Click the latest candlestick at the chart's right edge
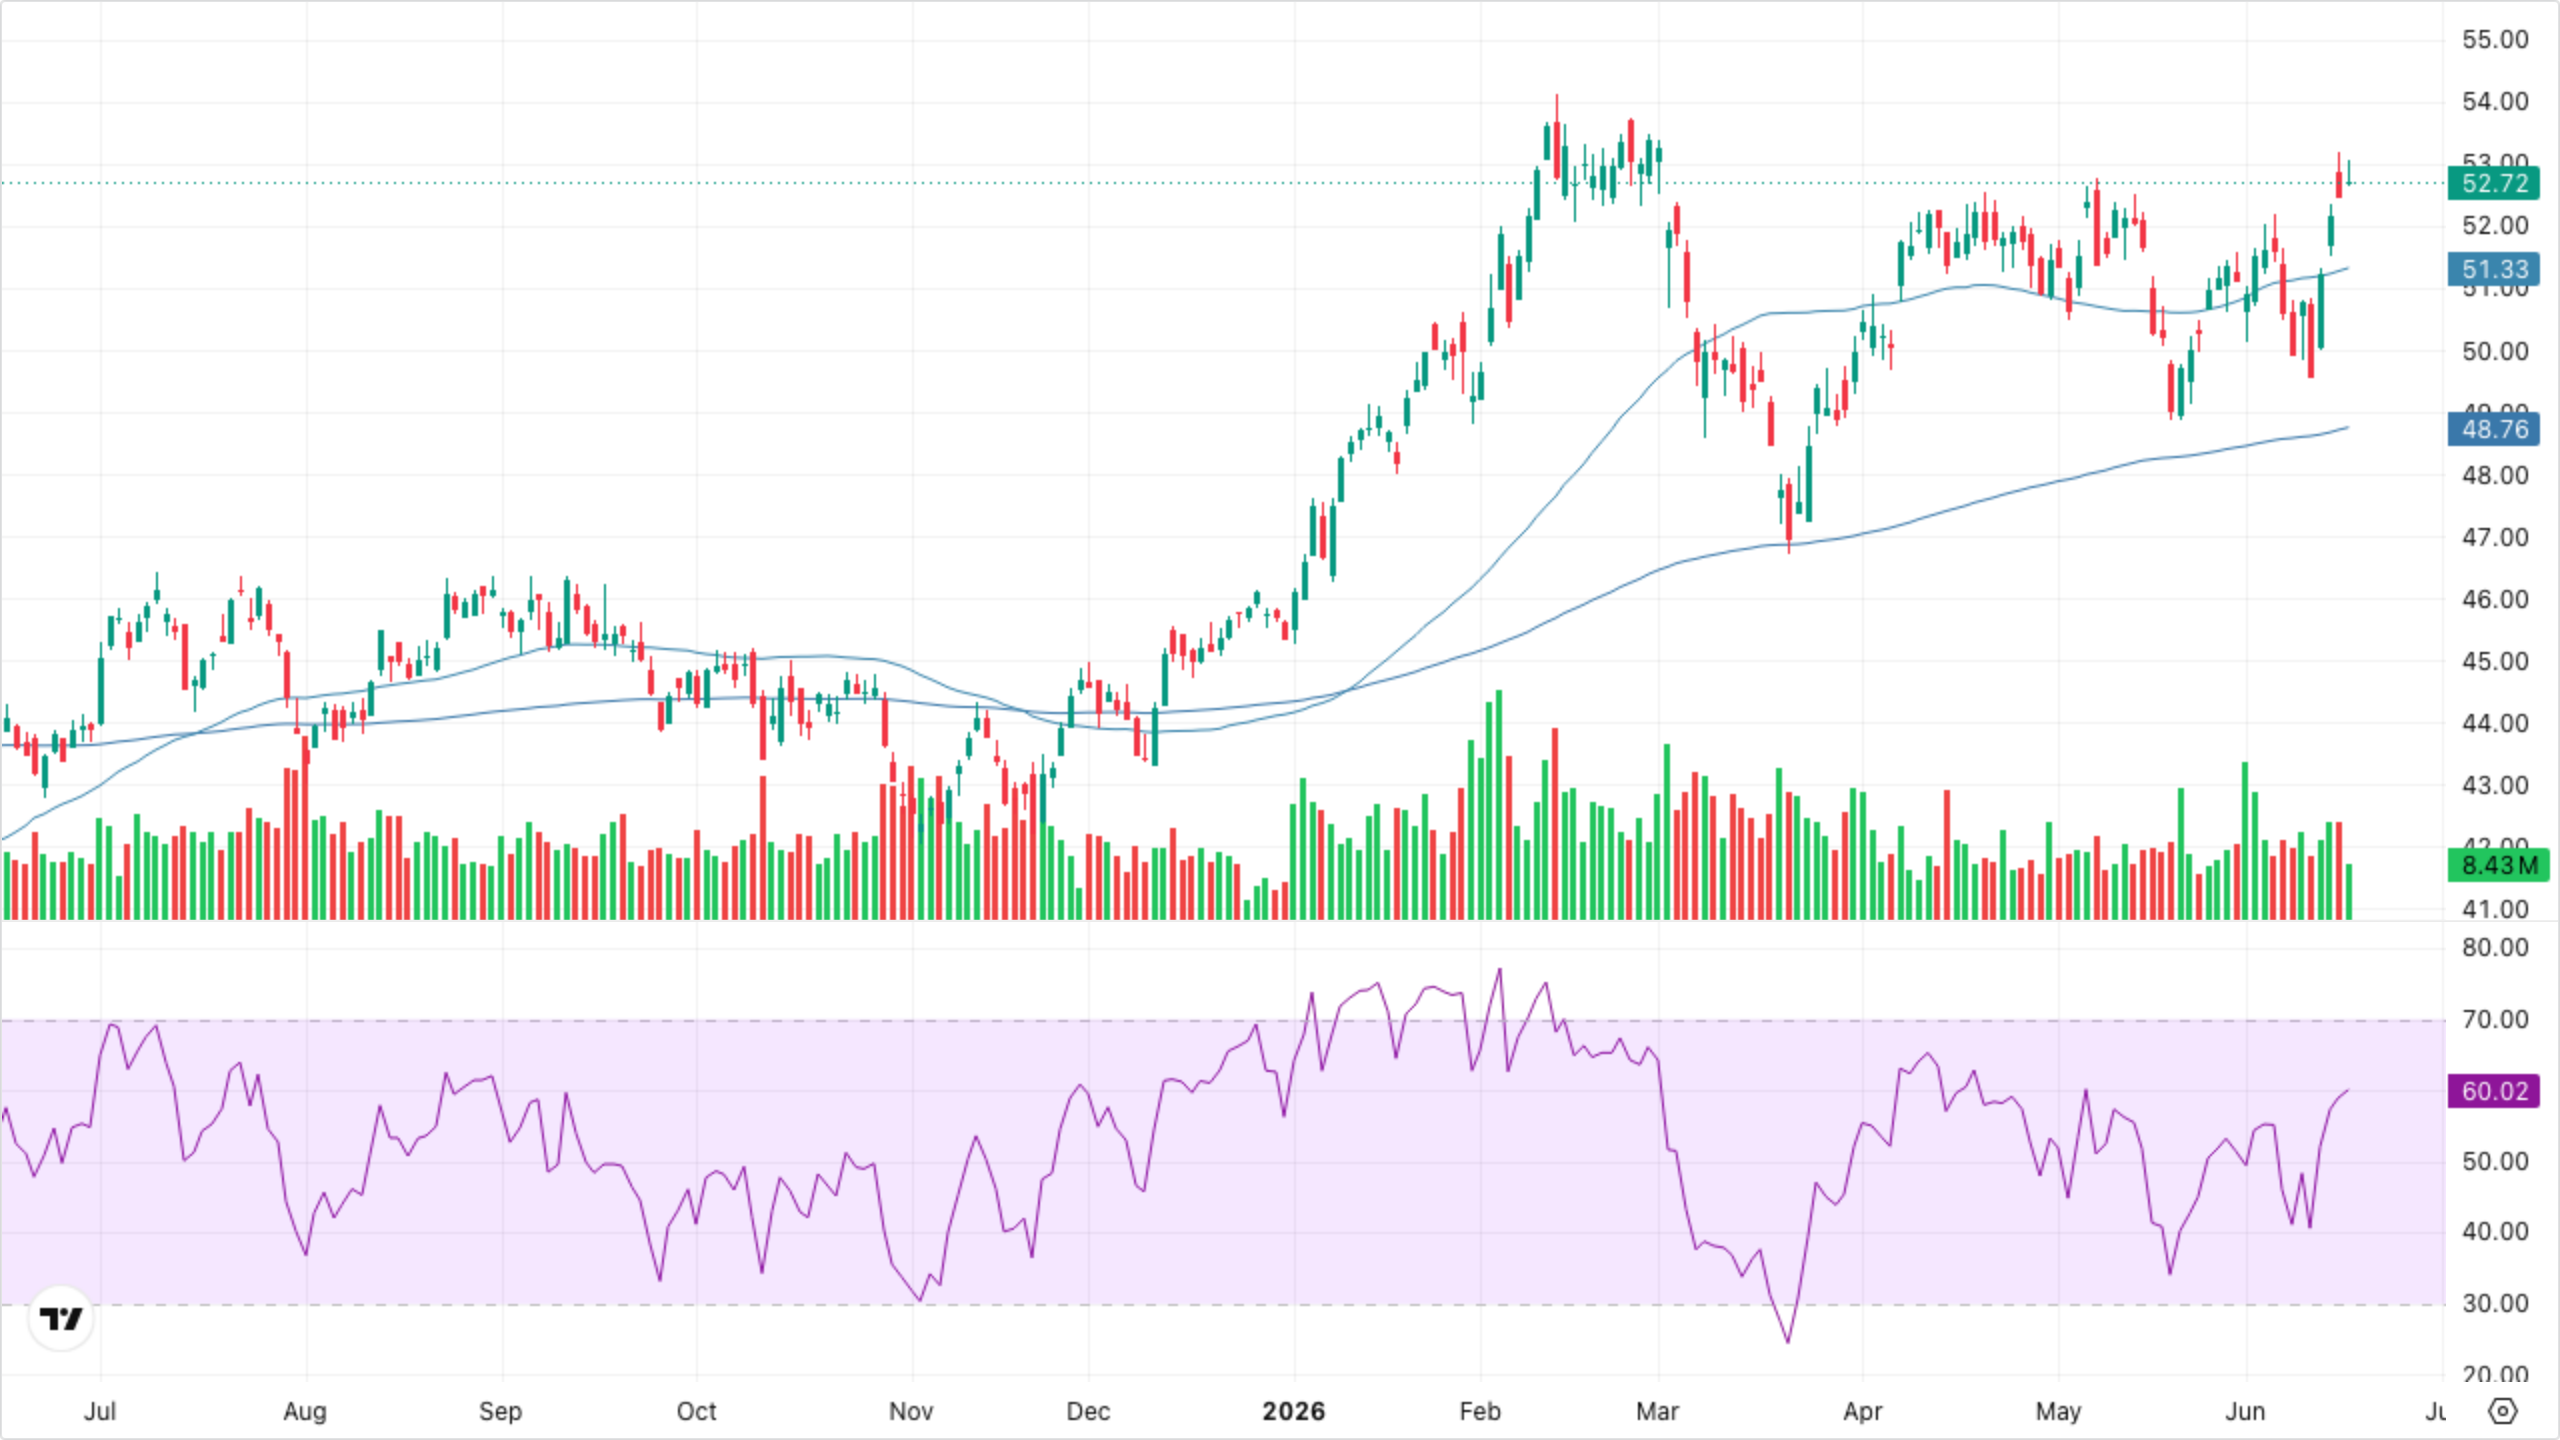Screen dimensions: 2560x1440 [2348, 171]
